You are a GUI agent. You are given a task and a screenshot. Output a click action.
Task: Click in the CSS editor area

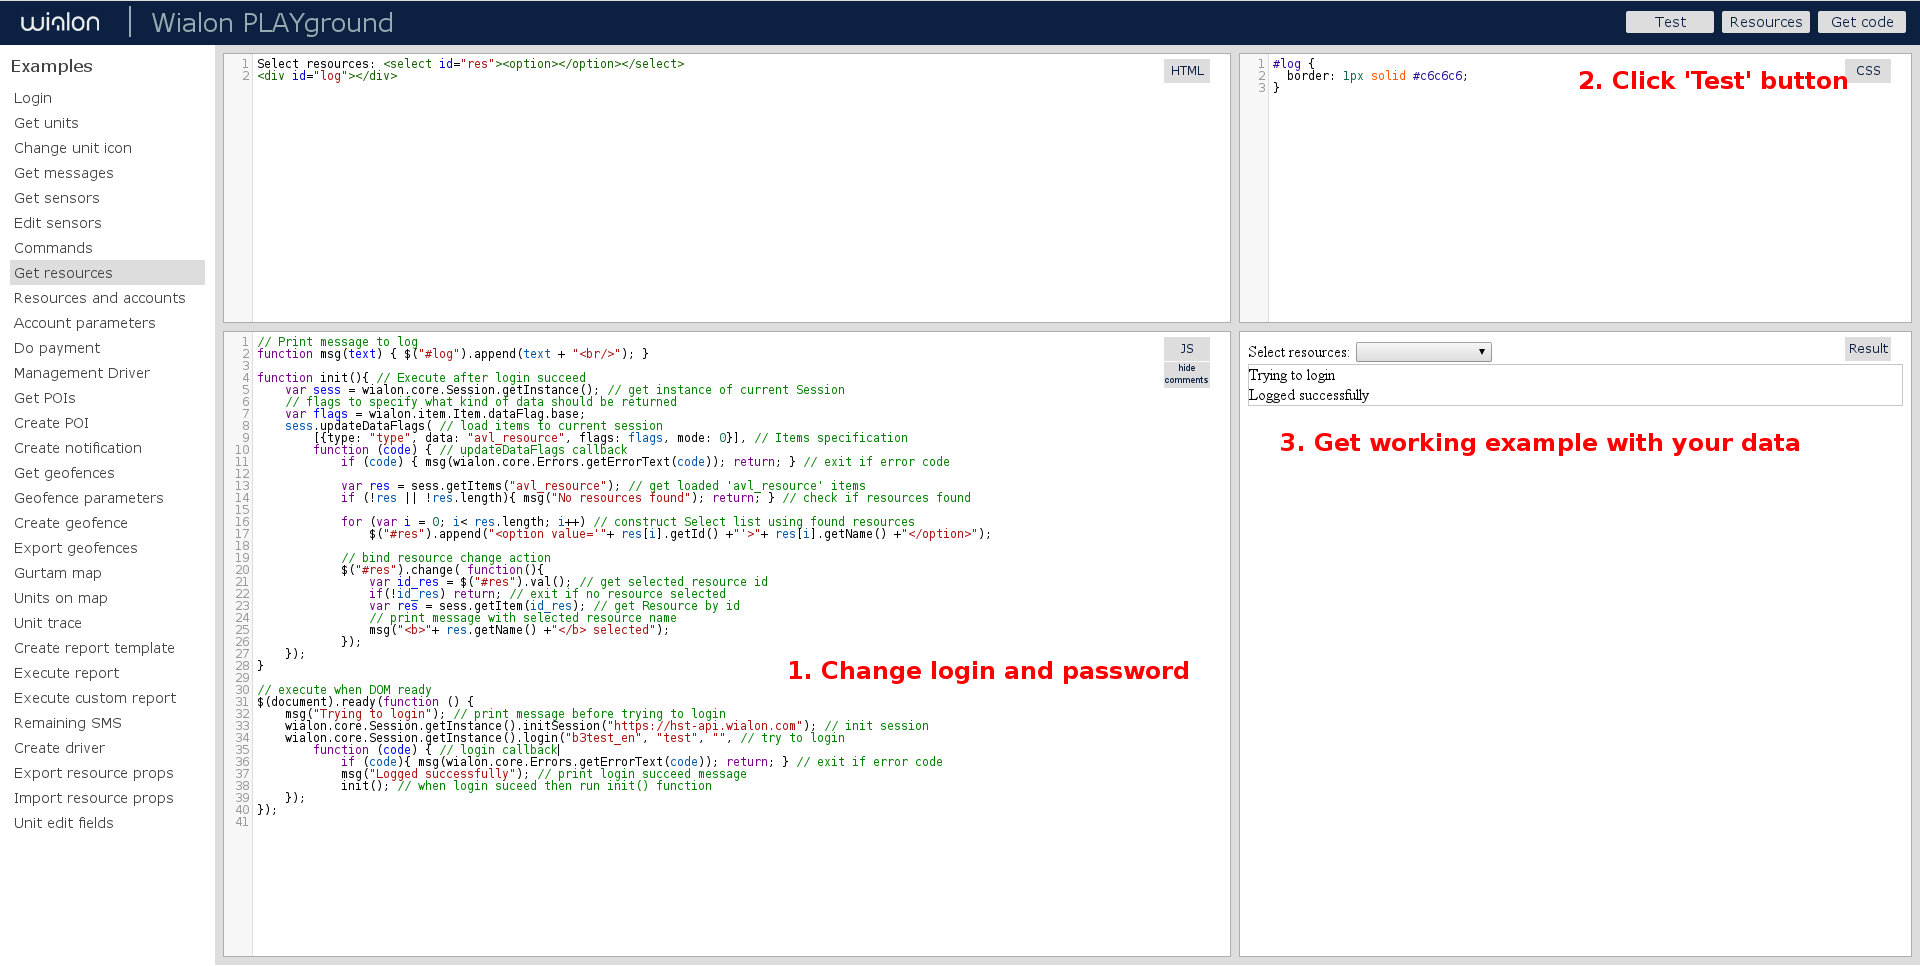point(1580,220)
